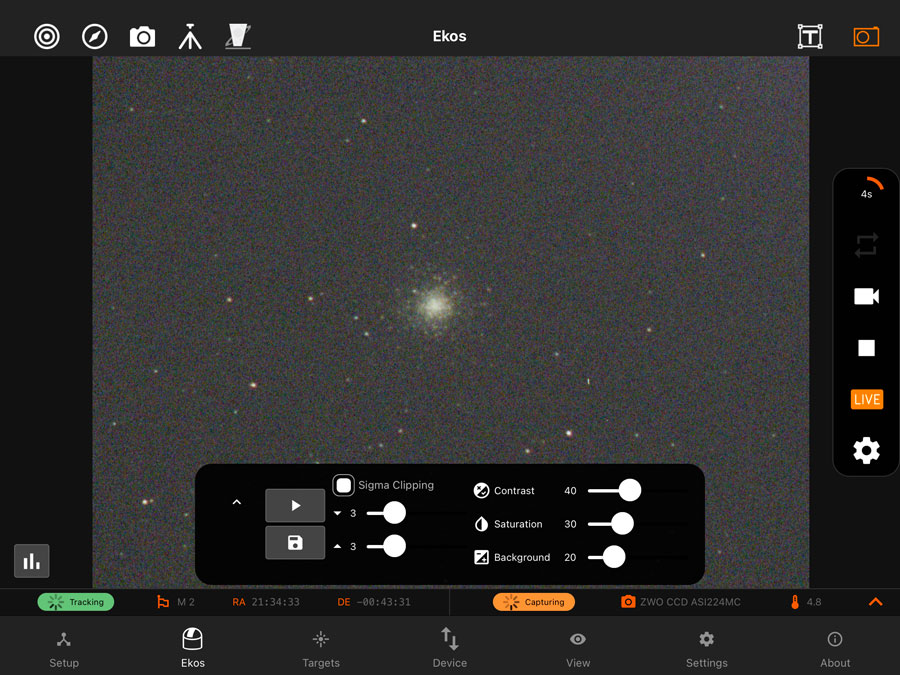Switch to the Device tab
The height and width of the screenshot is (675, 900).
(450, 649)
